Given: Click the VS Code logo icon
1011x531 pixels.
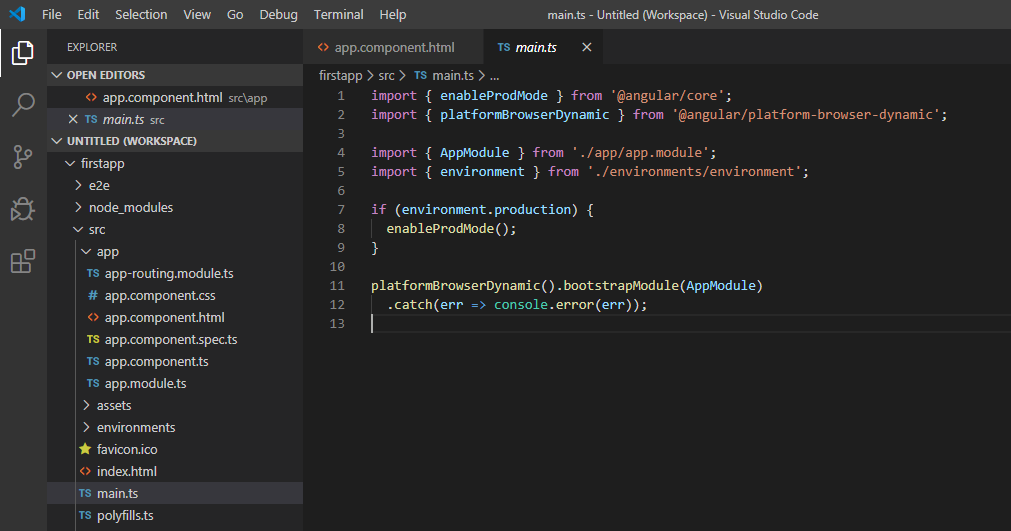Looking at the screenshot, I should tap(17, 14).
